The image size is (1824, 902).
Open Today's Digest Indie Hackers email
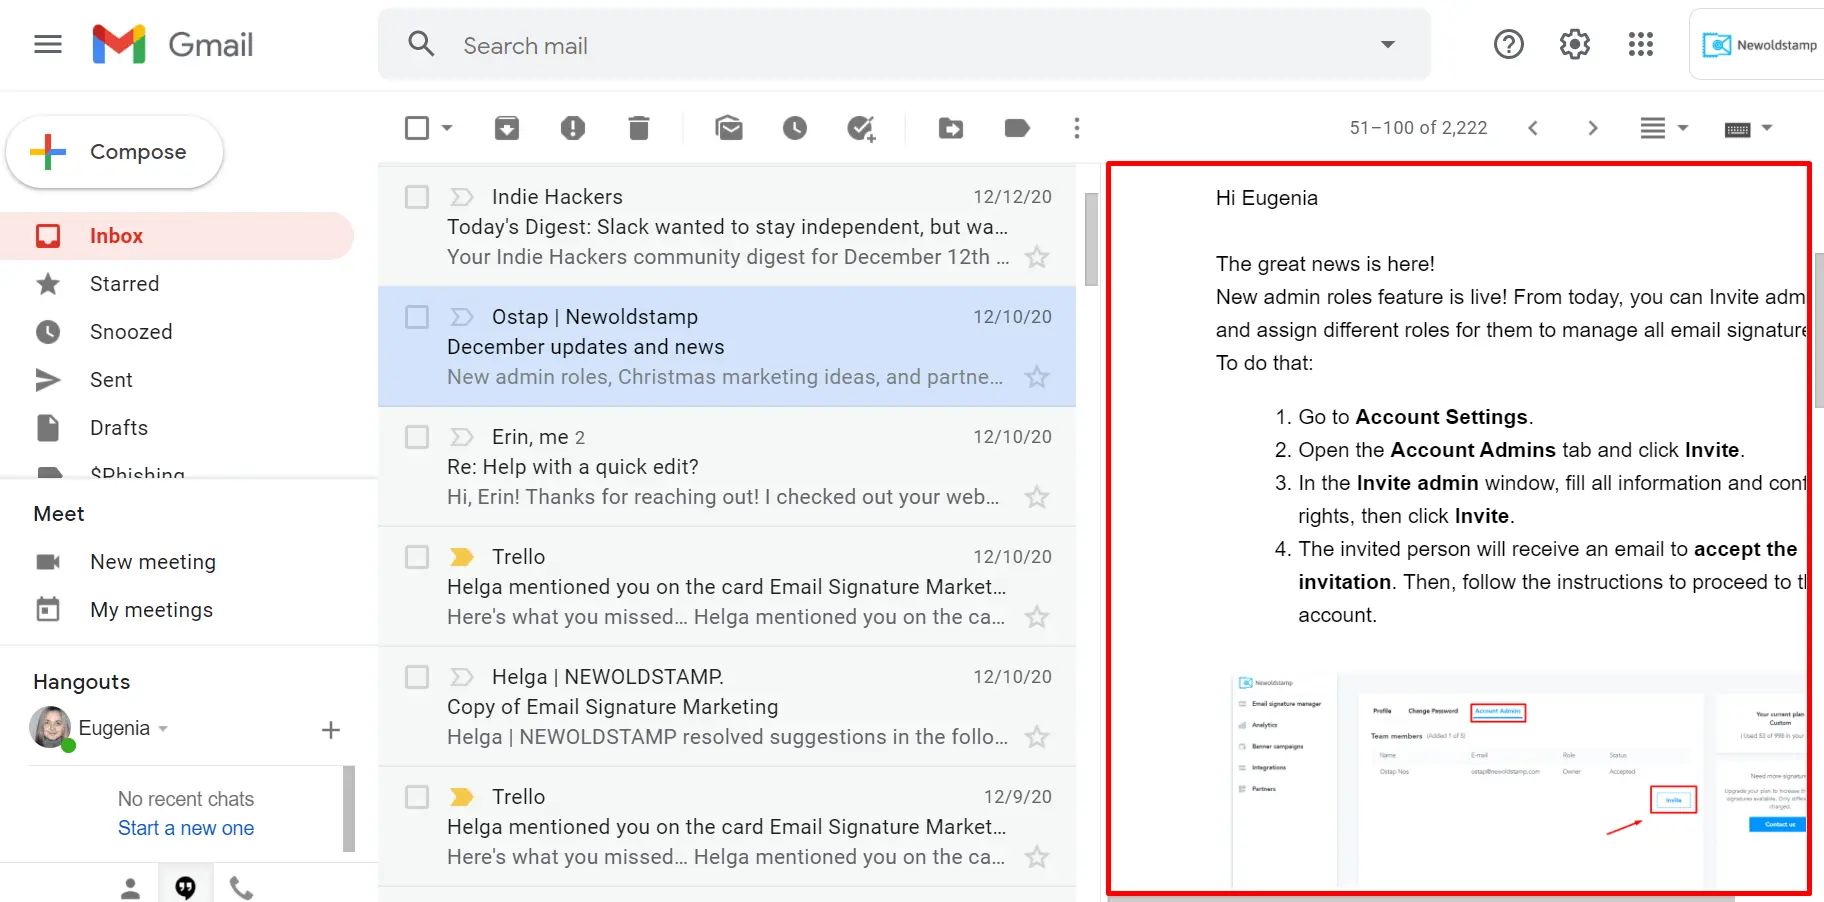(x=727, y=227)
